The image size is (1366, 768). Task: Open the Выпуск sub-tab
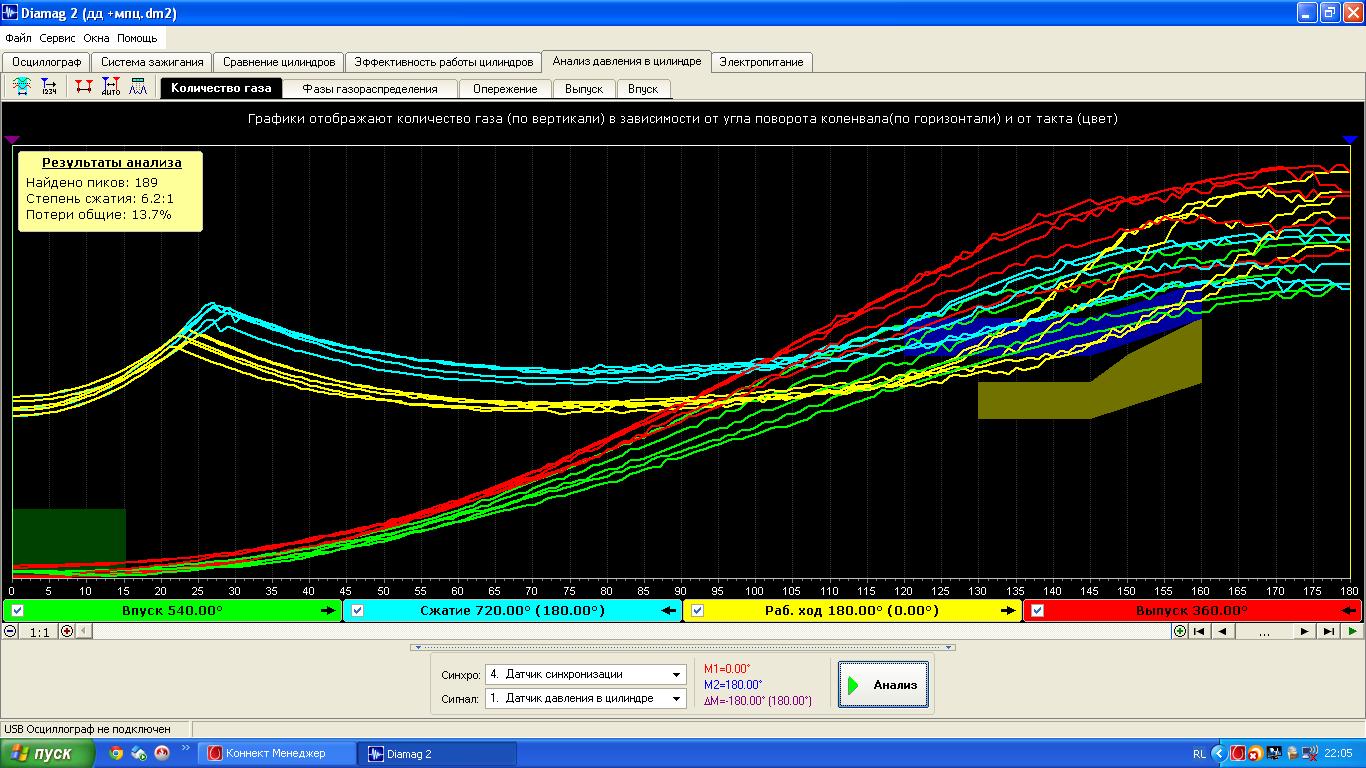click(x=584, y=89)
